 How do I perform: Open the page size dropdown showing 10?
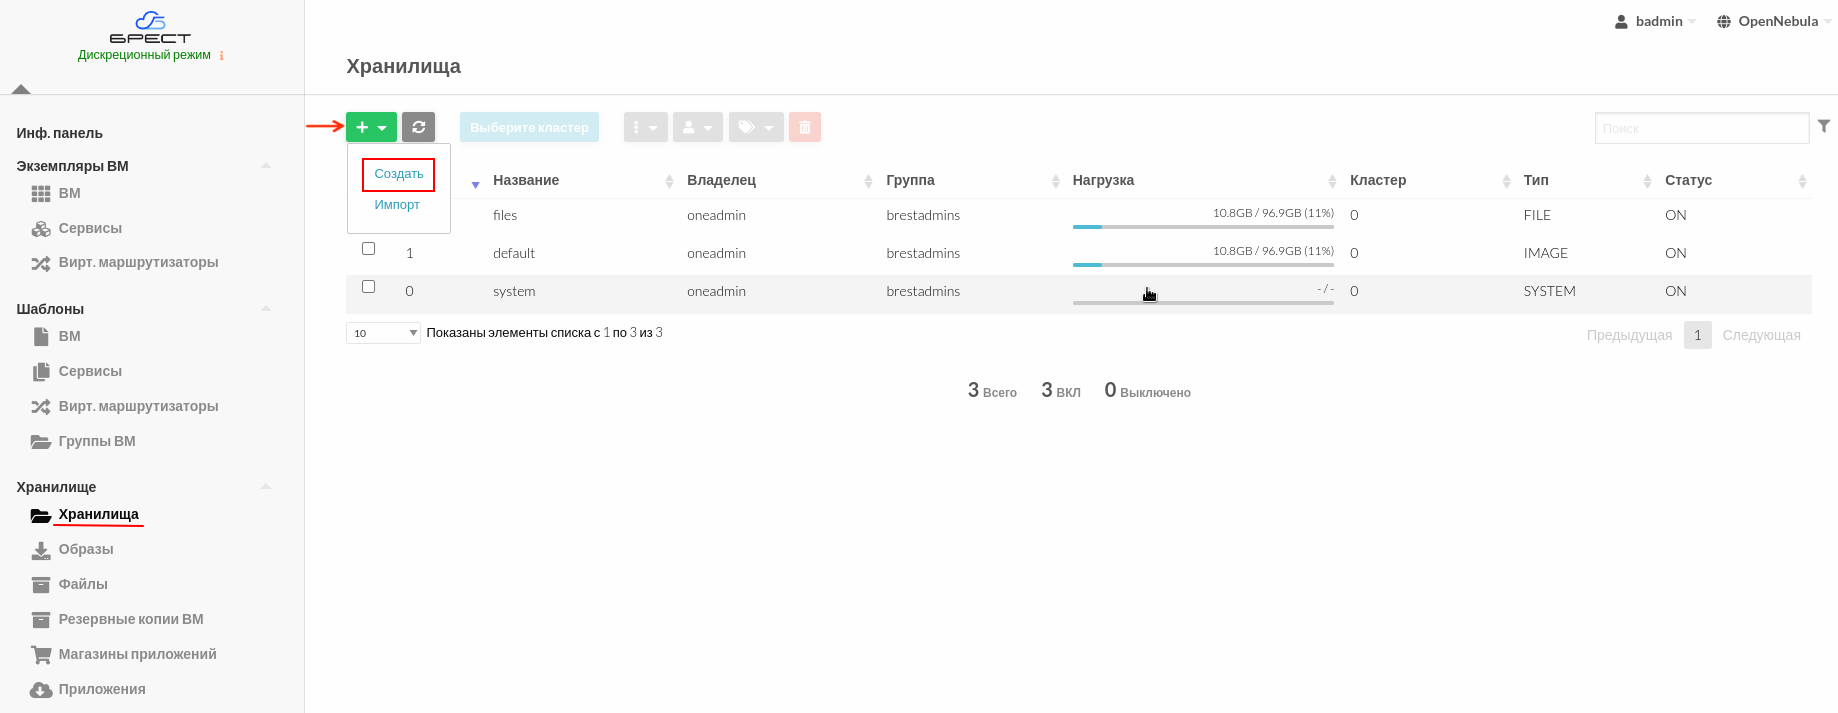[383, 333]
